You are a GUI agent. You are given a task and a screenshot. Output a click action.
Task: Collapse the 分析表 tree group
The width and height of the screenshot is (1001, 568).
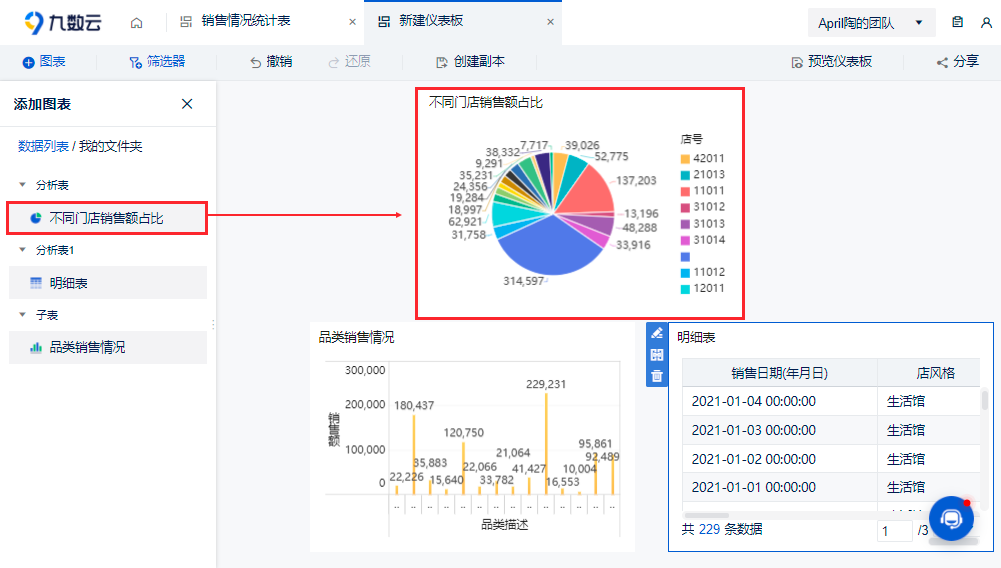[22, 184]
